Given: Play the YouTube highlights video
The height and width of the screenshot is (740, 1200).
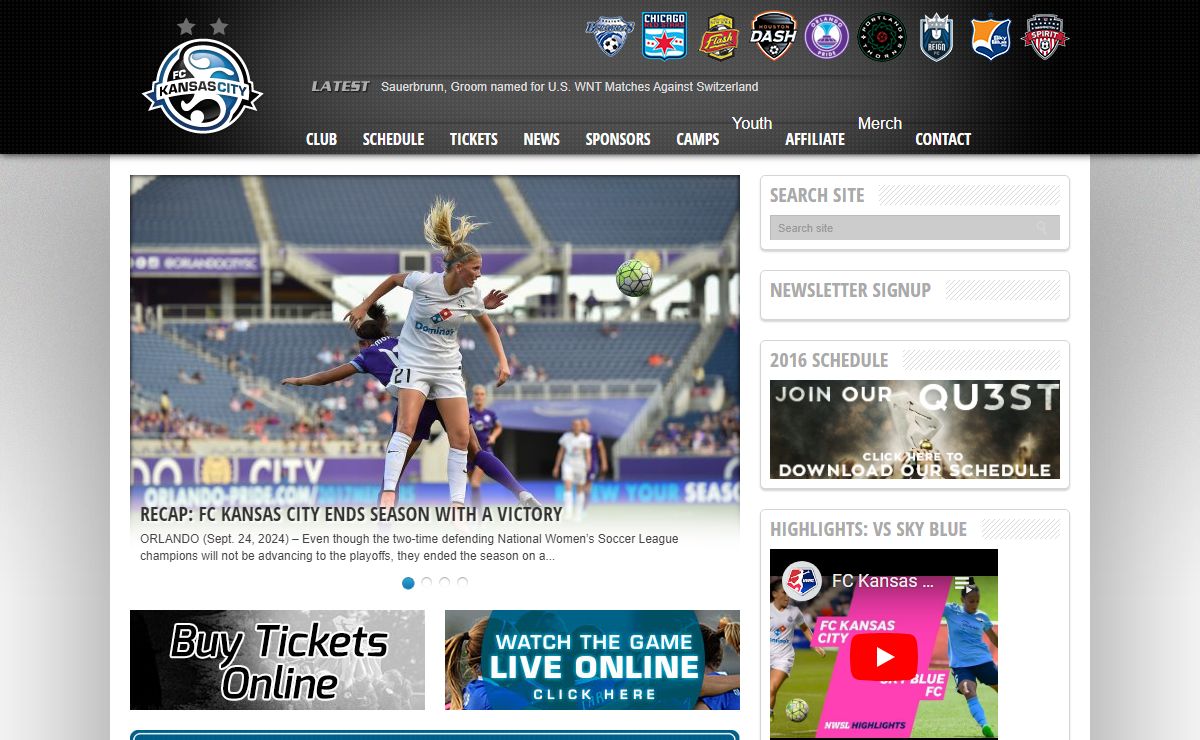Looking at the screenshot, I should (884, 657).
